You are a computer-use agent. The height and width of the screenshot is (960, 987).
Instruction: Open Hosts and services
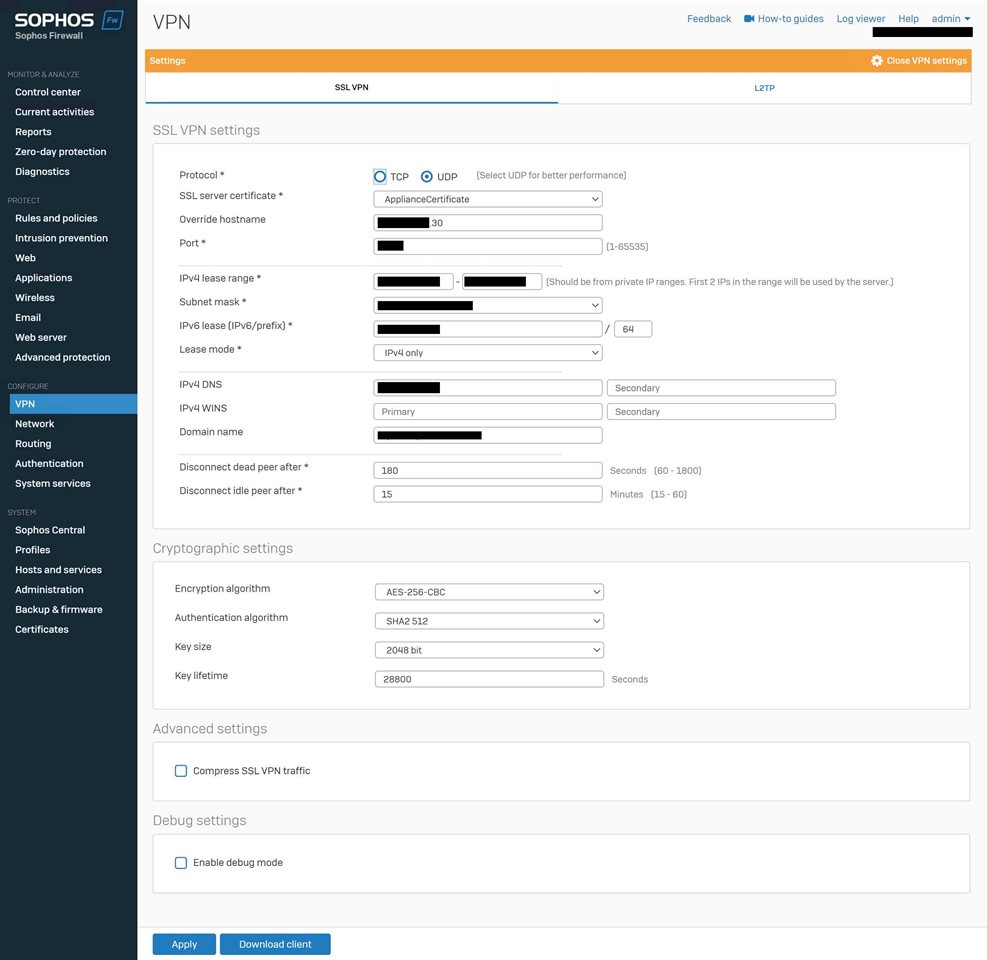(x=59, y=570)
